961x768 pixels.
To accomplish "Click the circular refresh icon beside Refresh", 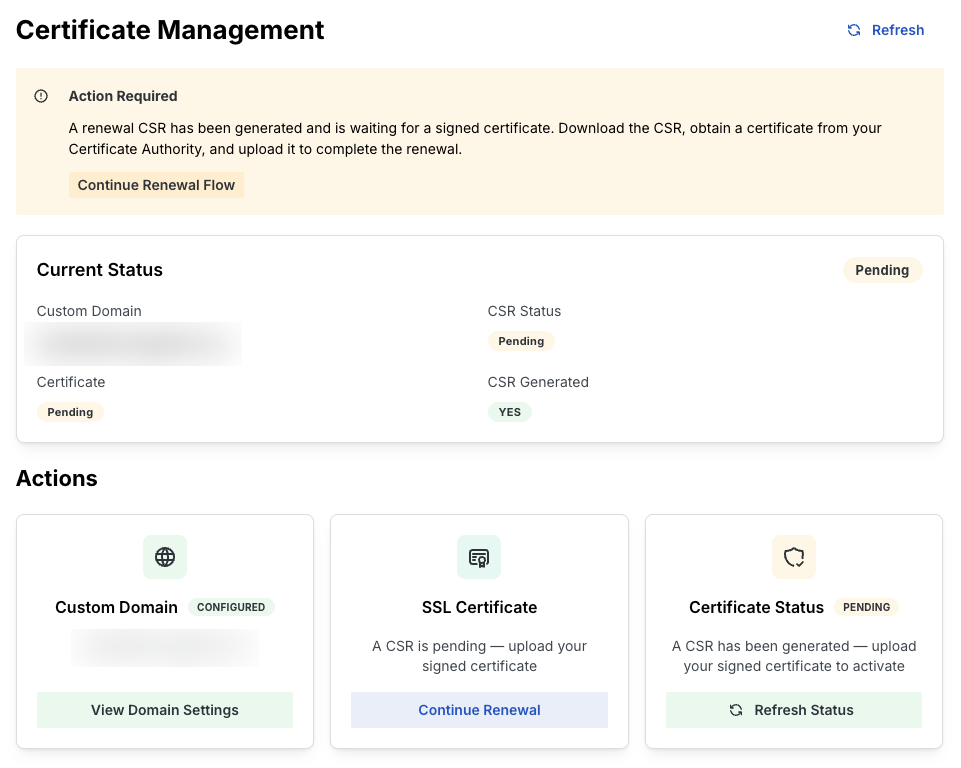I will click(854, 30).
